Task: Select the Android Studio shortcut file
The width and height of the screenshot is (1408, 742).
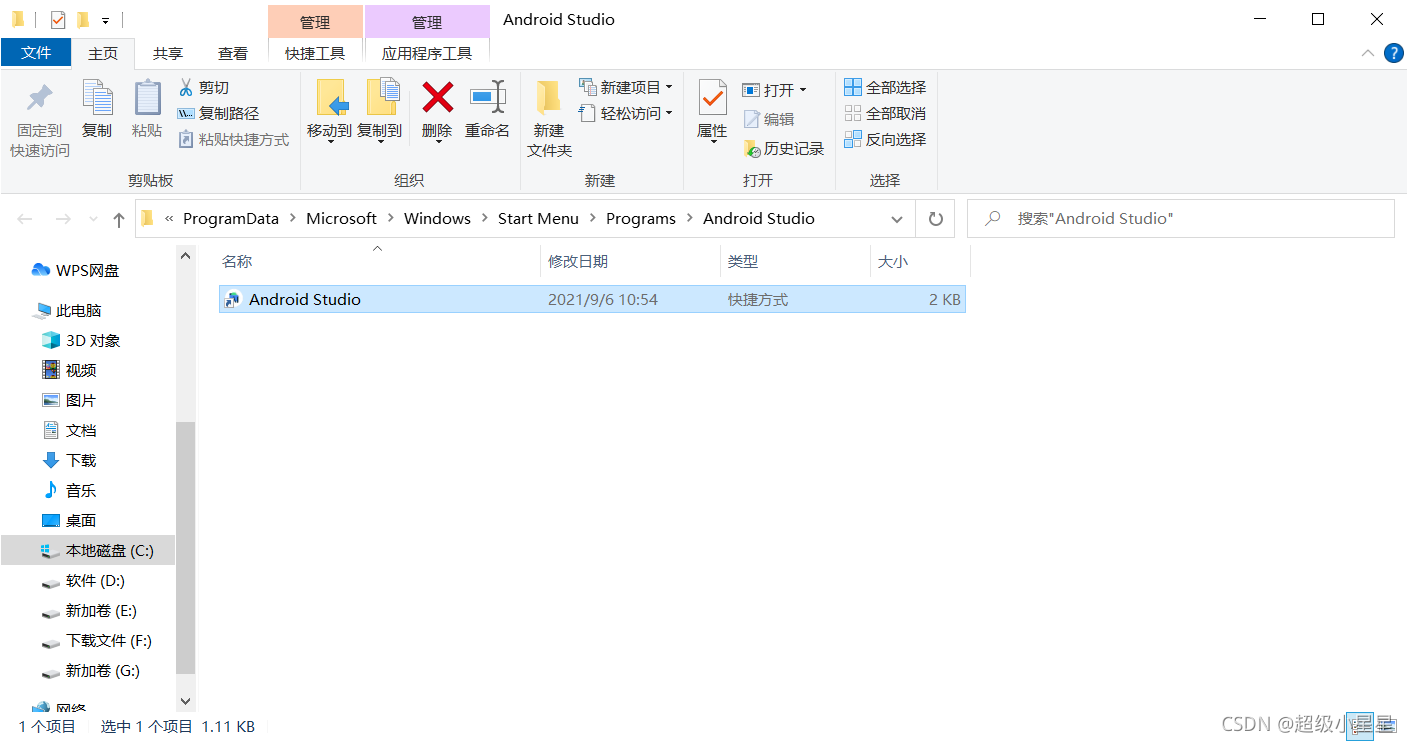Action: 592,299
